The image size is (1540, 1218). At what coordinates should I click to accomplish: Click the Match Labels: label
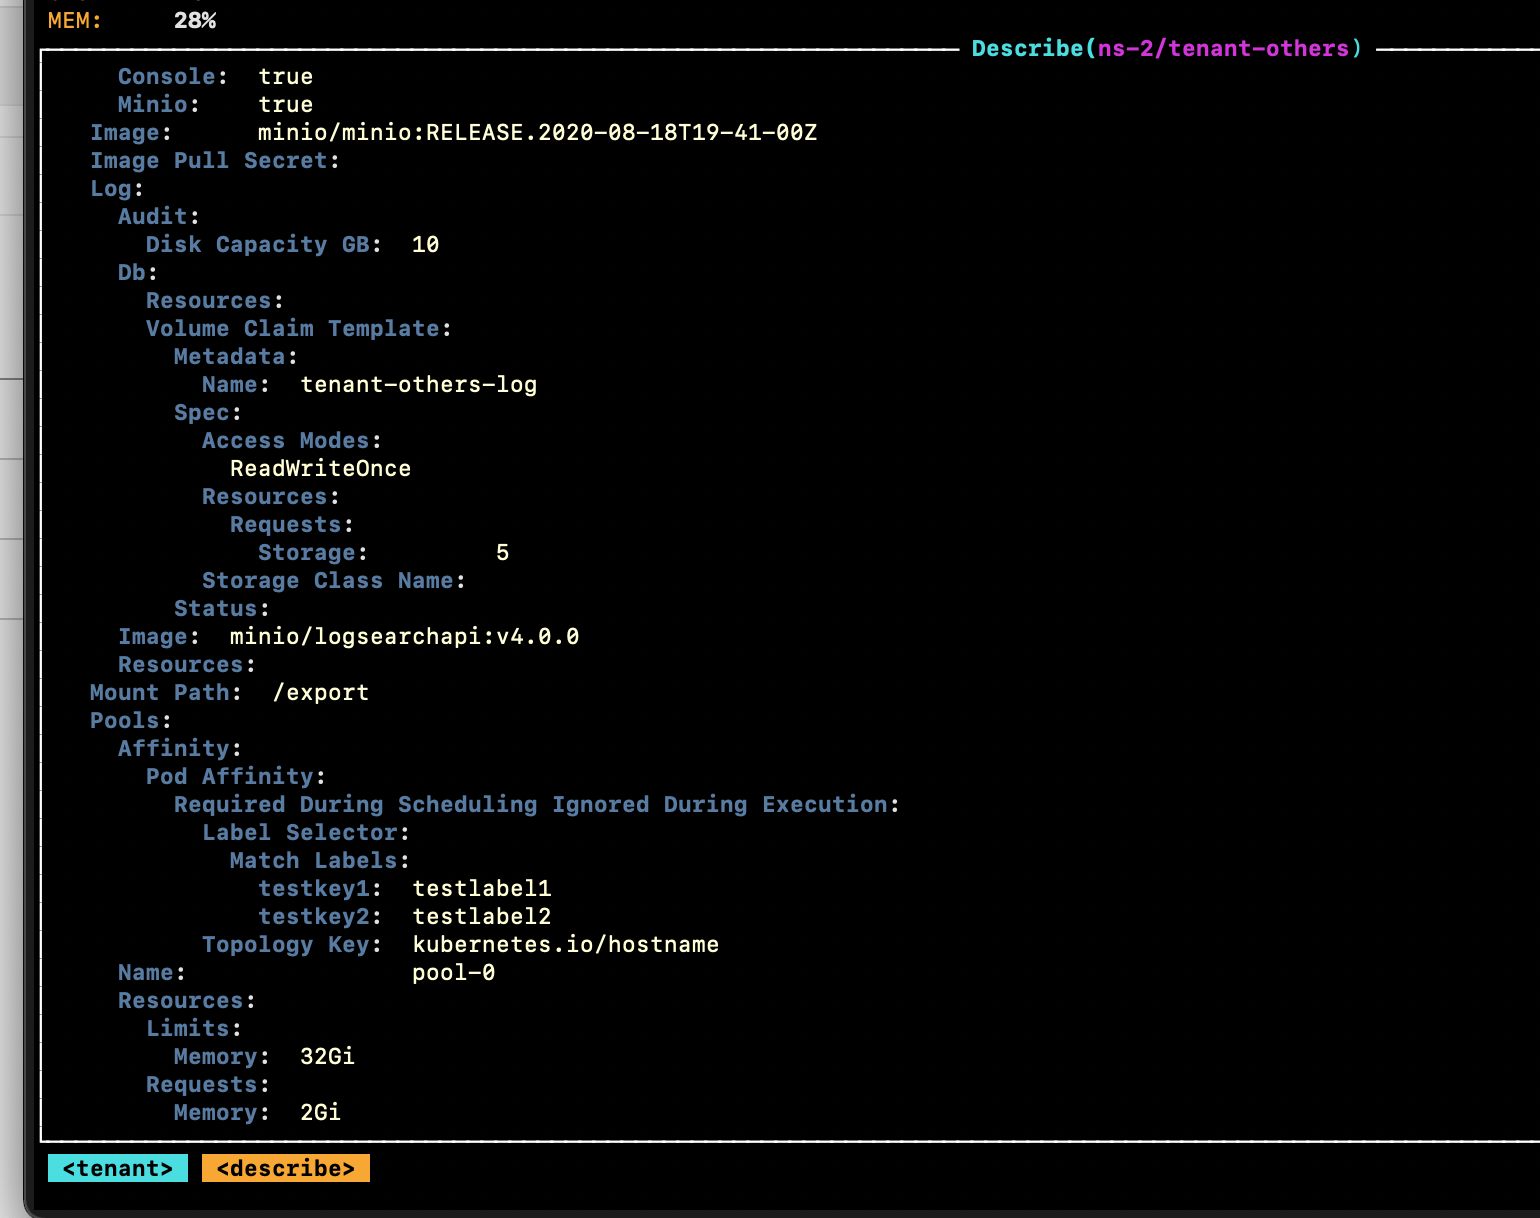click(320, 860)
